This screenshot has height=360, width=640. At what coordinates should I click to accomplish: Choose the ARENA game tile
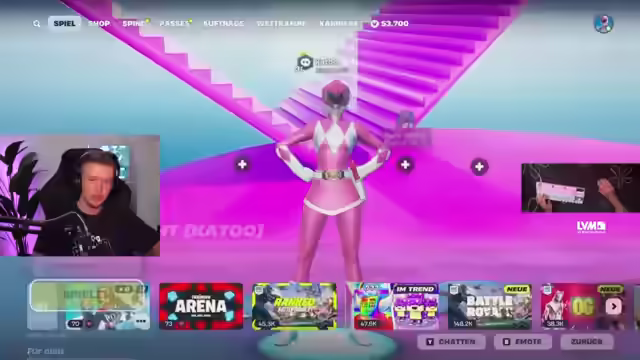tap(201, 306)
